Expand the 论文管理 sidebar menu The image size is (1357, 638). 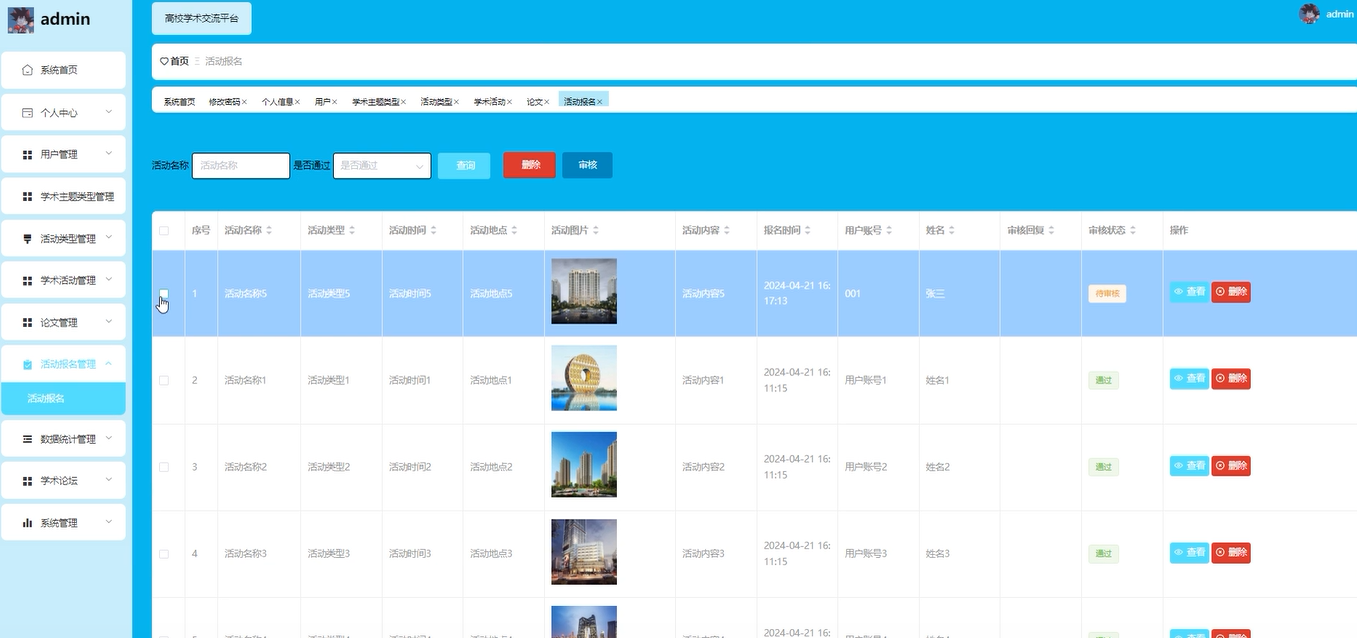pyautogui.click(x=109, y=322)
